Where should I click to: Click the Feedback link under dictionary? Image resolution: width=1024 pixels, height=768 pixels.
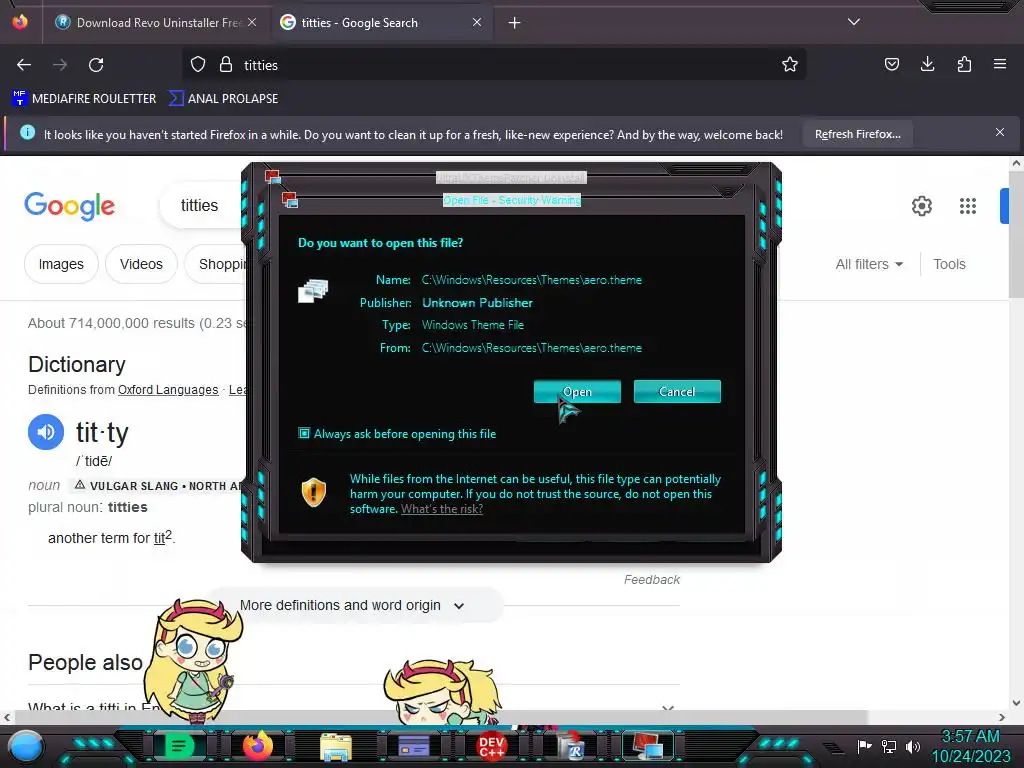pos(652,580)
